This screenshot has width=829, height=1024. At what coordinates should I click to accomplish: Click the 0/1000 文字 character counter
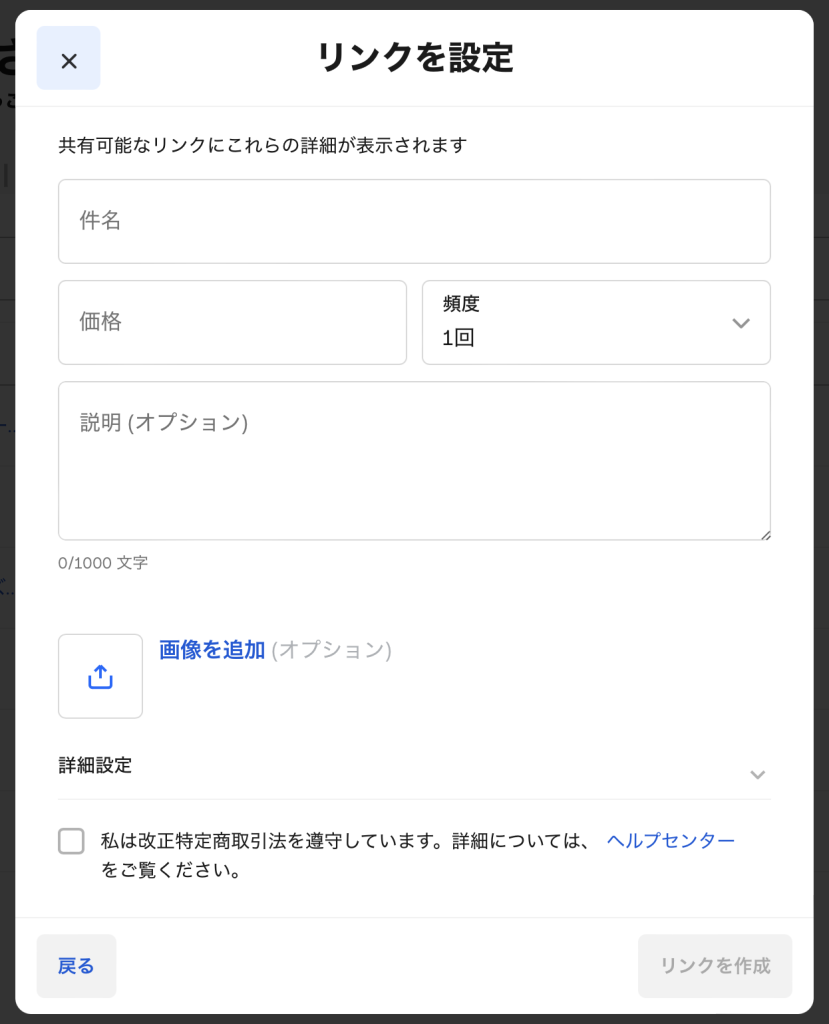tap(103, 563)
